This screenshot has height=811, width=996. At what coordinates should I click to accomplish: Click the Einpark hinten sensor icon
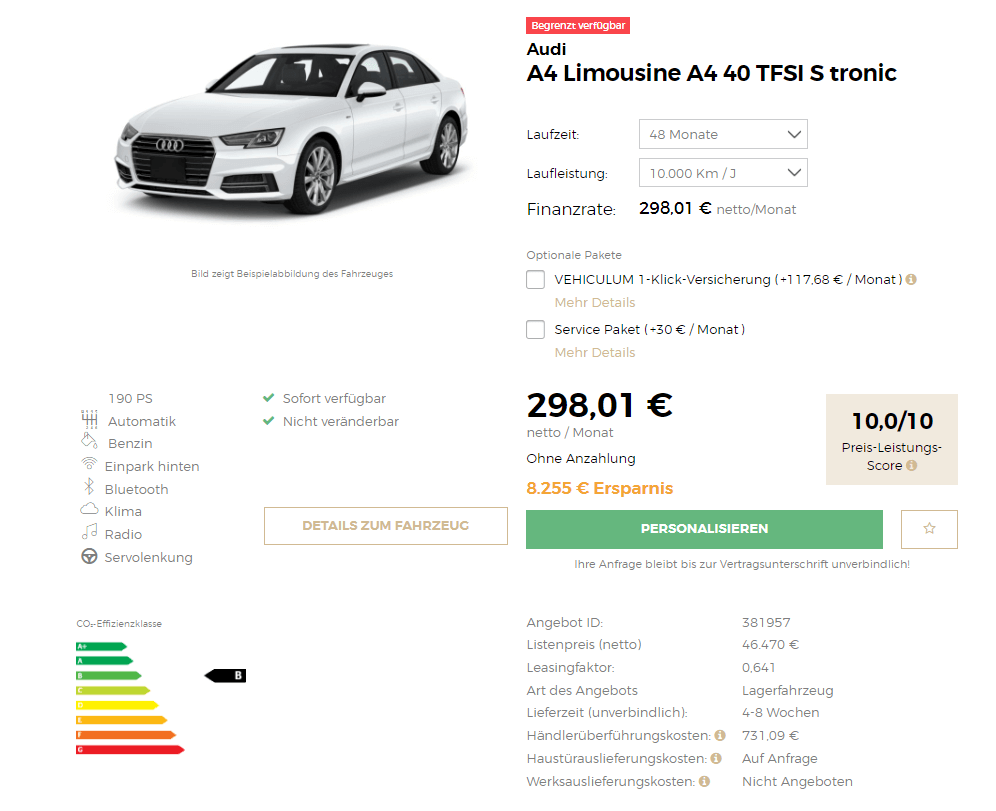pyautogui.click(x=90, y=464)
